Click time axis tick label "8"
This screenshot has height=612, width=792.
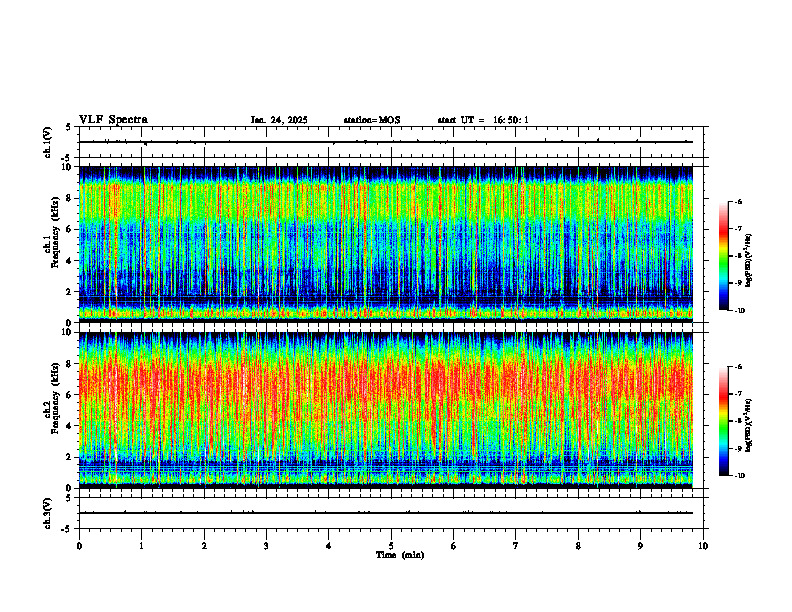click(578, 546)
